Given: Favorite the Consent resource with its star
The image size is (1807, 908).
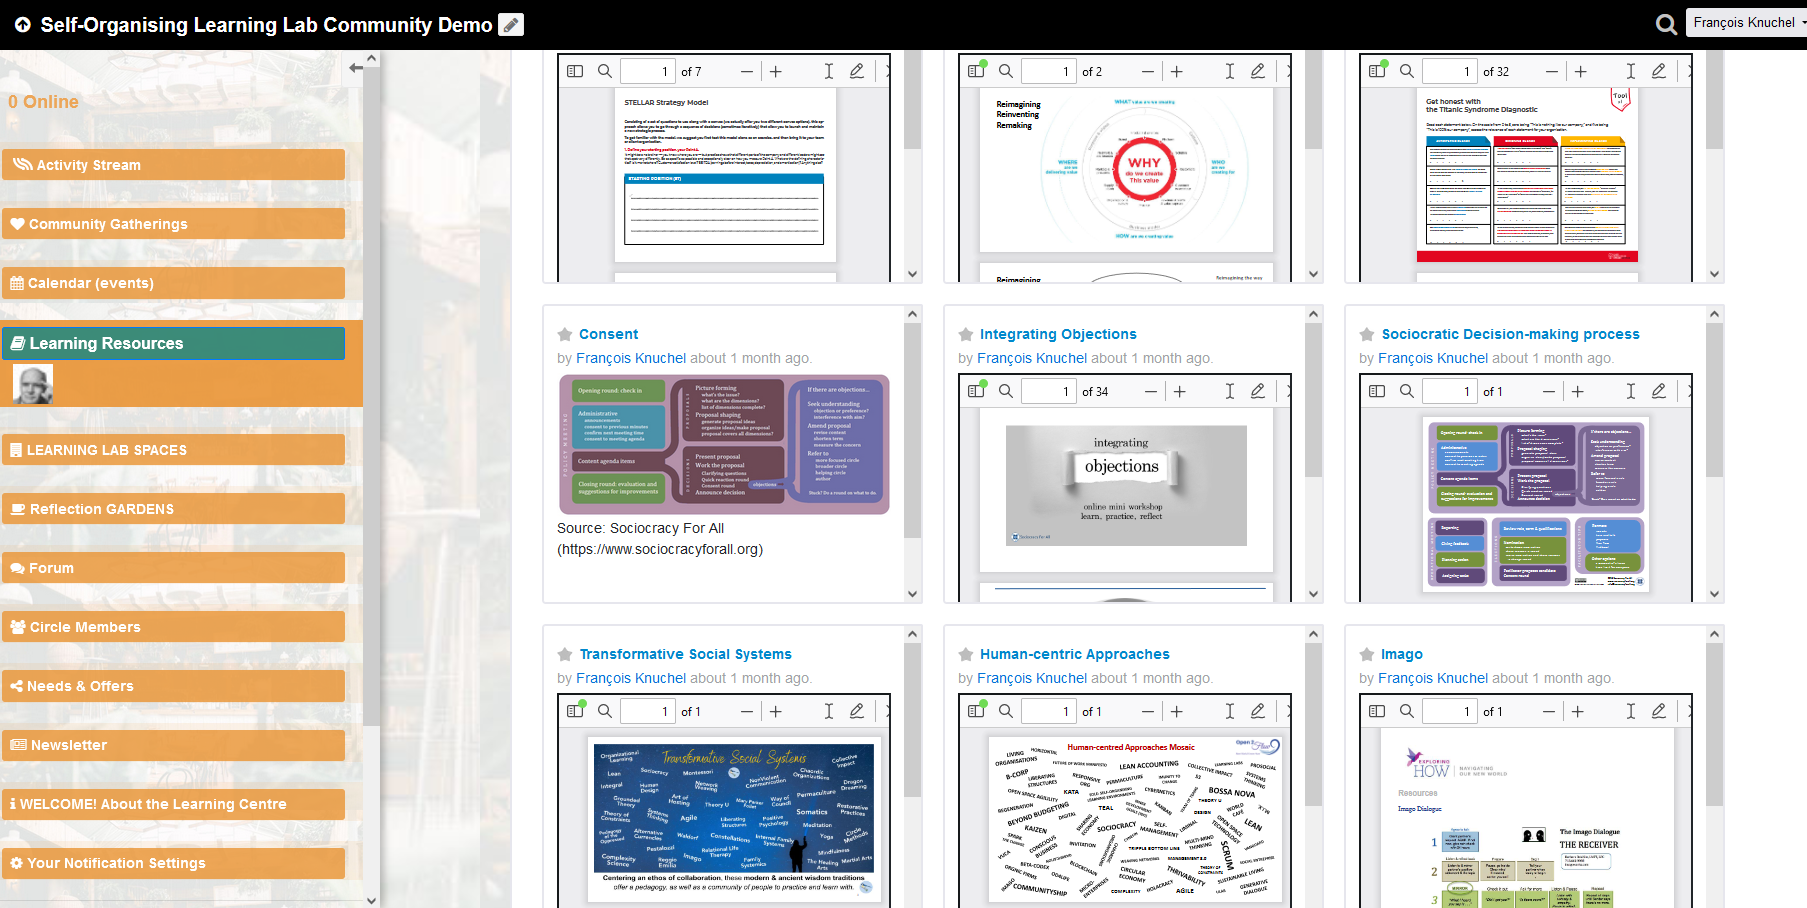Looking at the screenshot, I should click(x=565, y=334).
